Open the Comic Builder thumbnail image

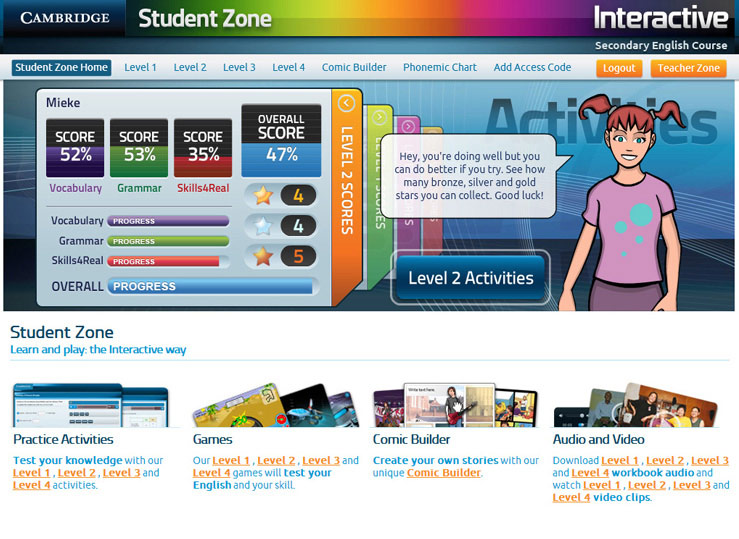coord(455,405)
